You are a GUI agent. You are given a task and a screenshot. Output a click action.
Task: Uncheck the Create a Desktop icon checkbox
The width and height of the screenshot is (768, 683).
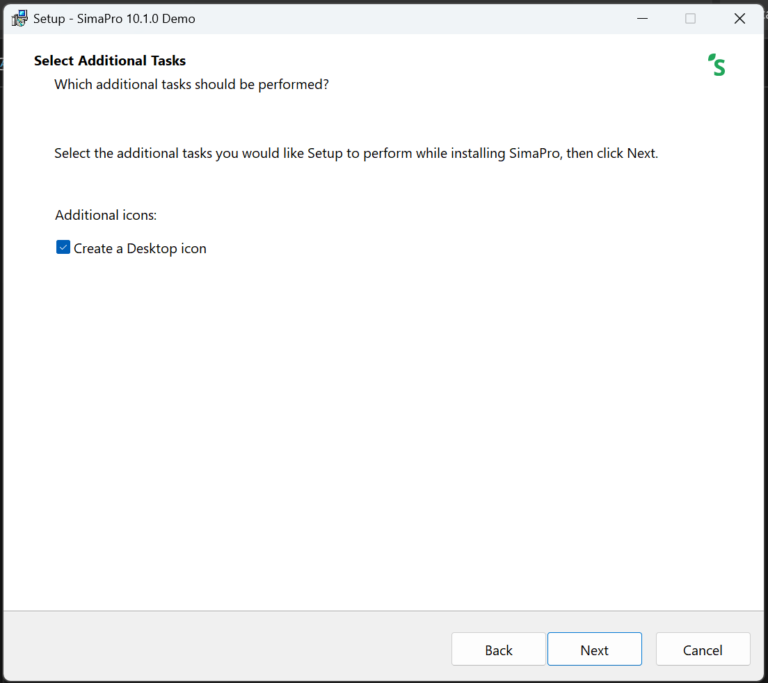[63, 248]
